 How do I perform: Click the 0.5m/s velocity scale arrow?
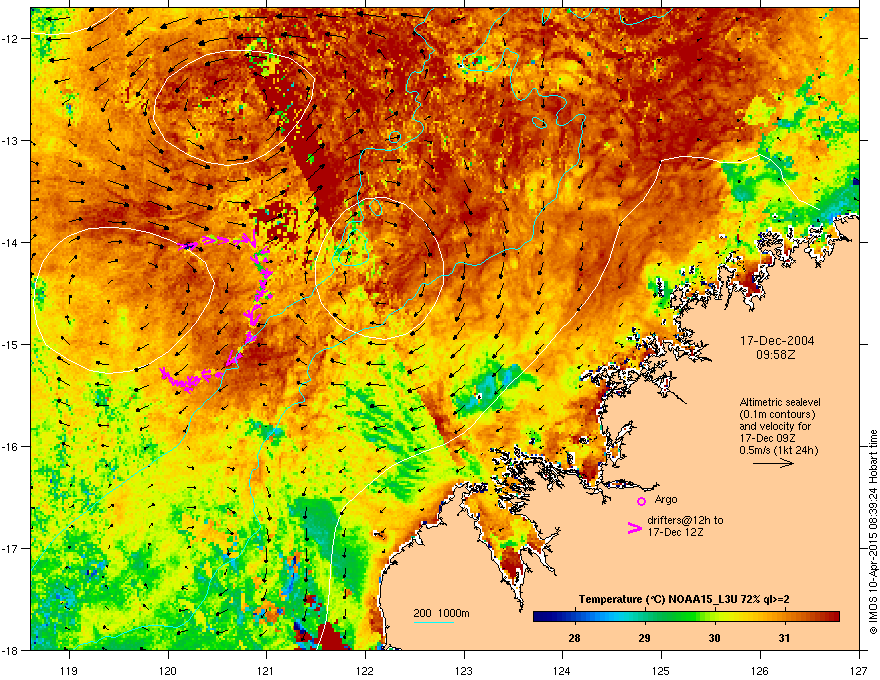(773, 463)
